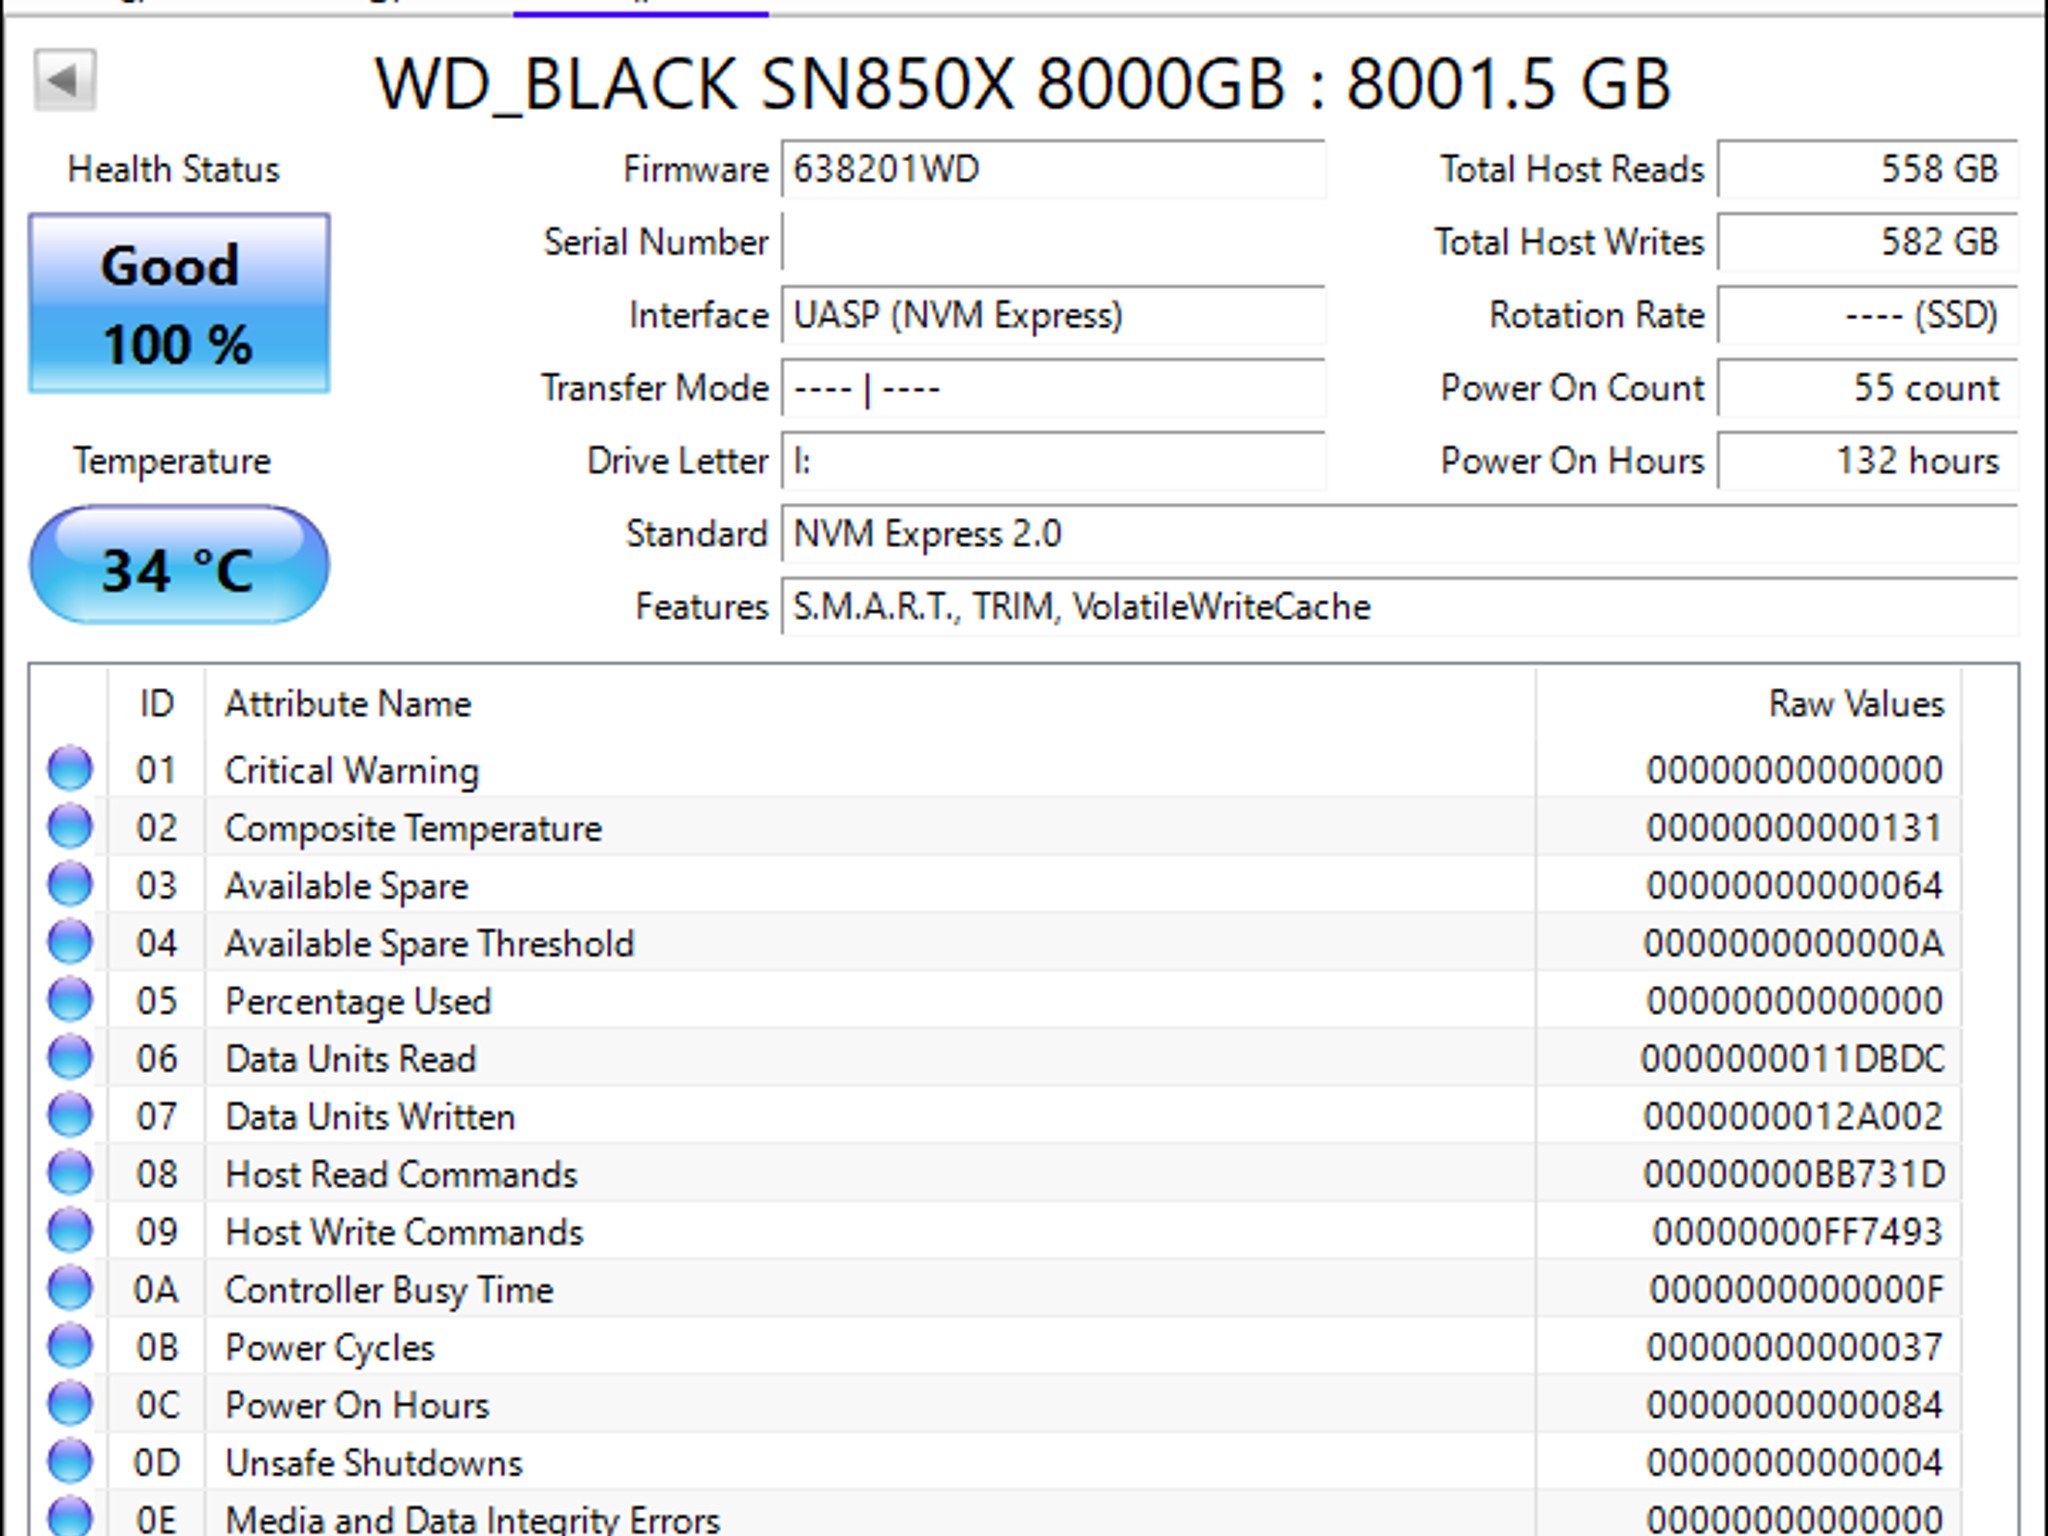Screen dimensions: 2048x1536
Task: Click the empty Serial Number field
Action: coord(1053,242)
